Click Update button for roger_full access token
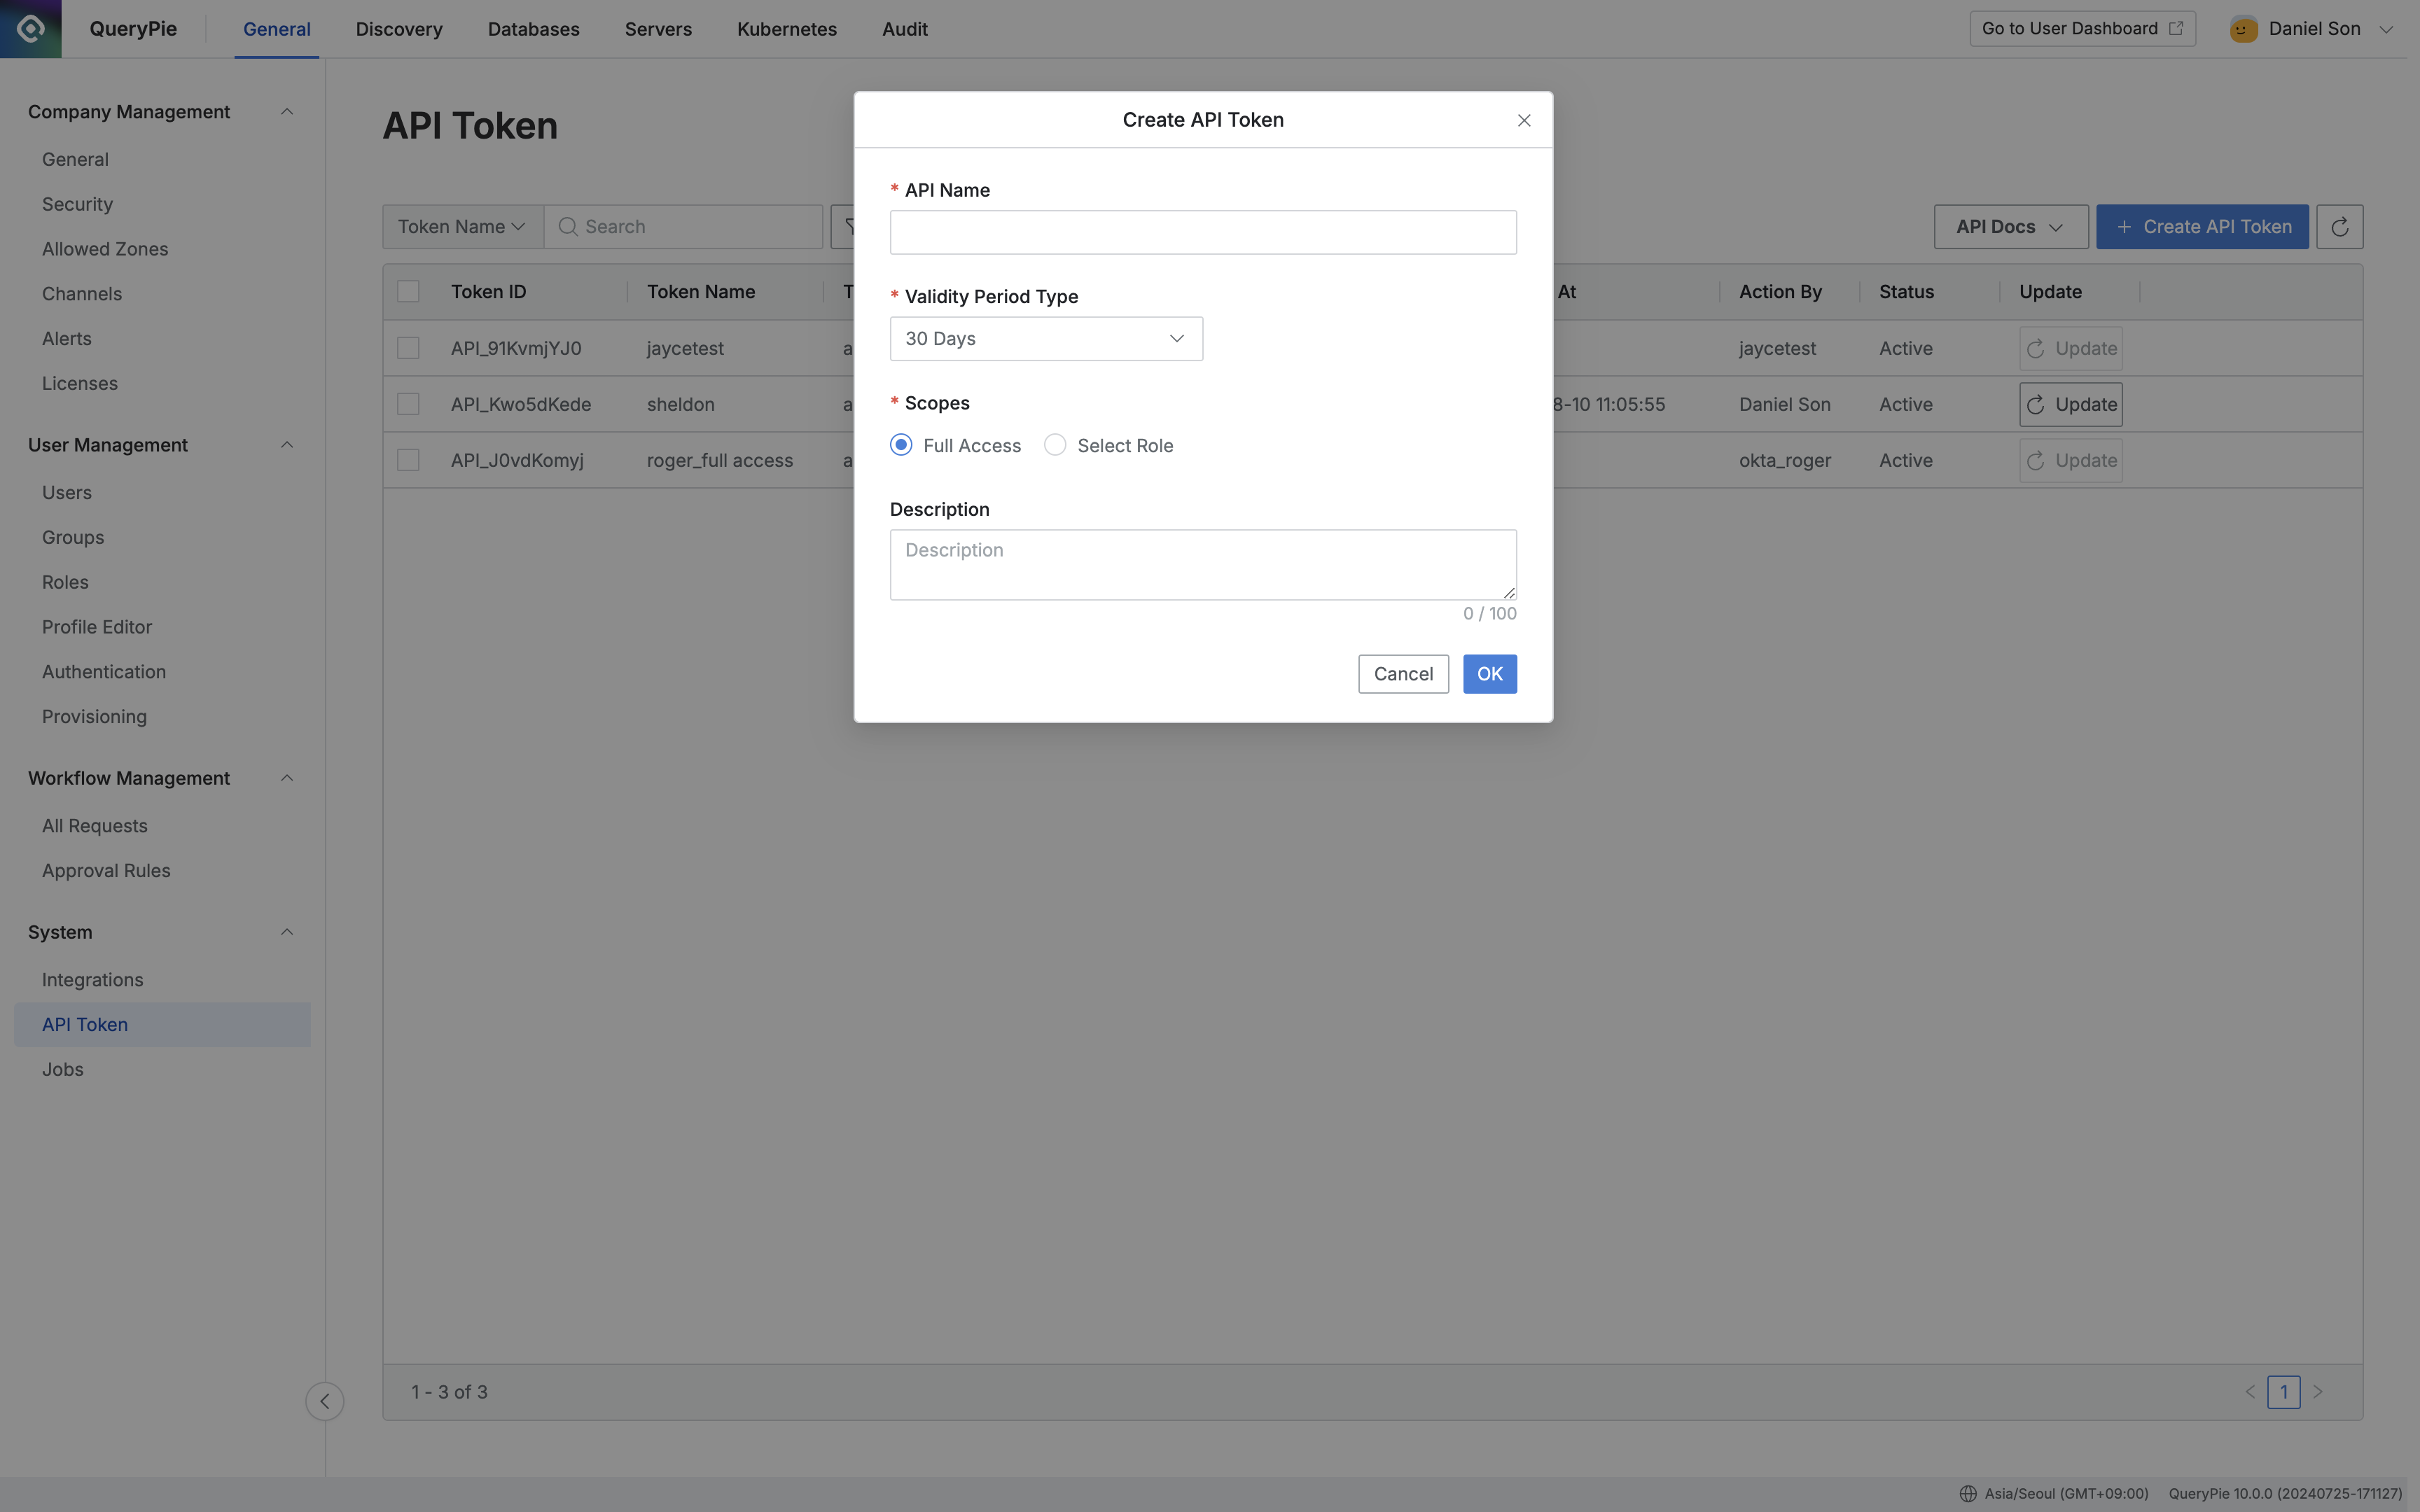 click(2071, 461)
